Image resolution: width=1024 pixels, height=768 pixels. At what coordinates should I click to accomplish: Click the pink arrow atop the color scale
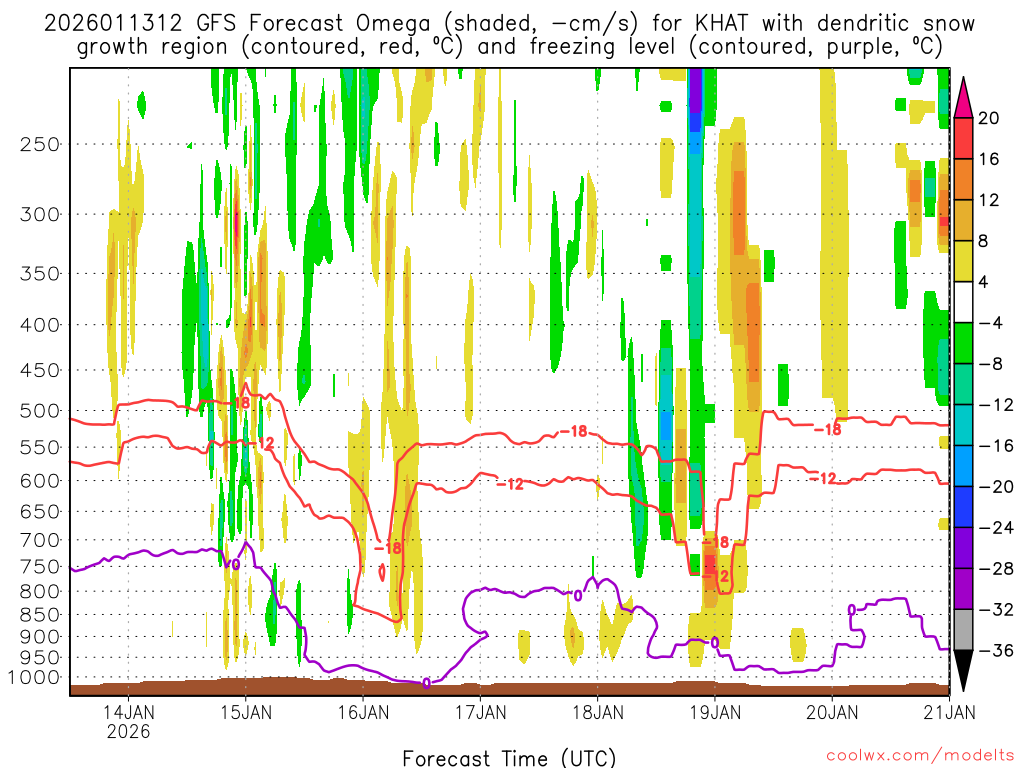click(963, 98)
